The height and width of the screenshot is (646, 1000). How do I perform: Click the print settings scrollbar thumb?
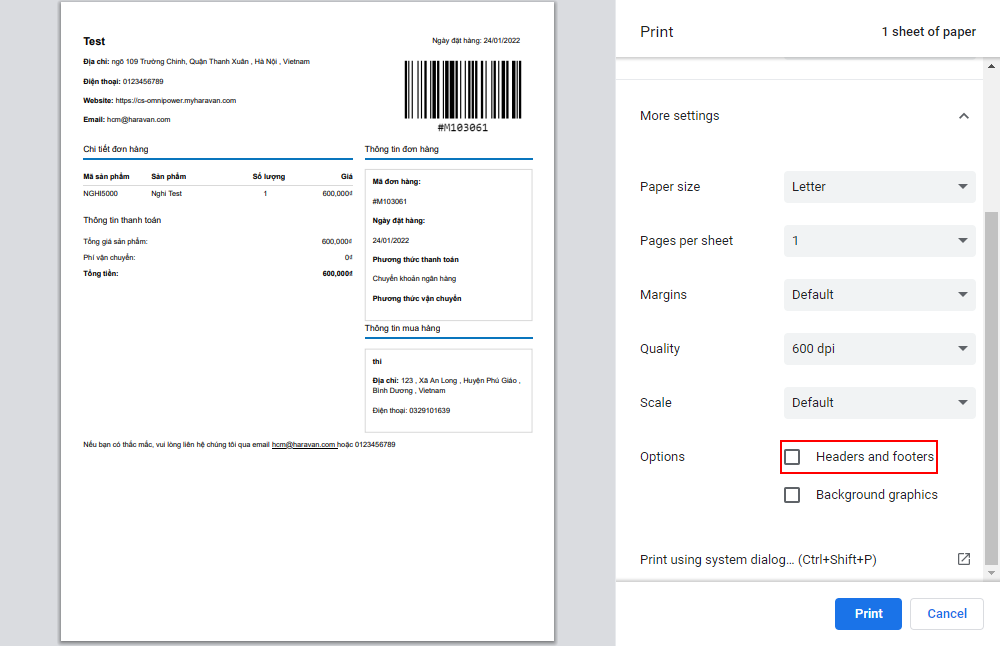click(x=991, y=390)
